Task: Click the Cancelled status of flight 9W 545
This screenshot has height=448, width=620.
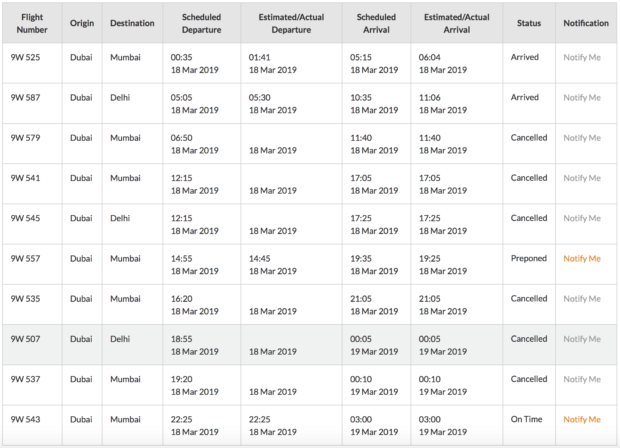Action: pyautogui.click(x=529, y=218)
